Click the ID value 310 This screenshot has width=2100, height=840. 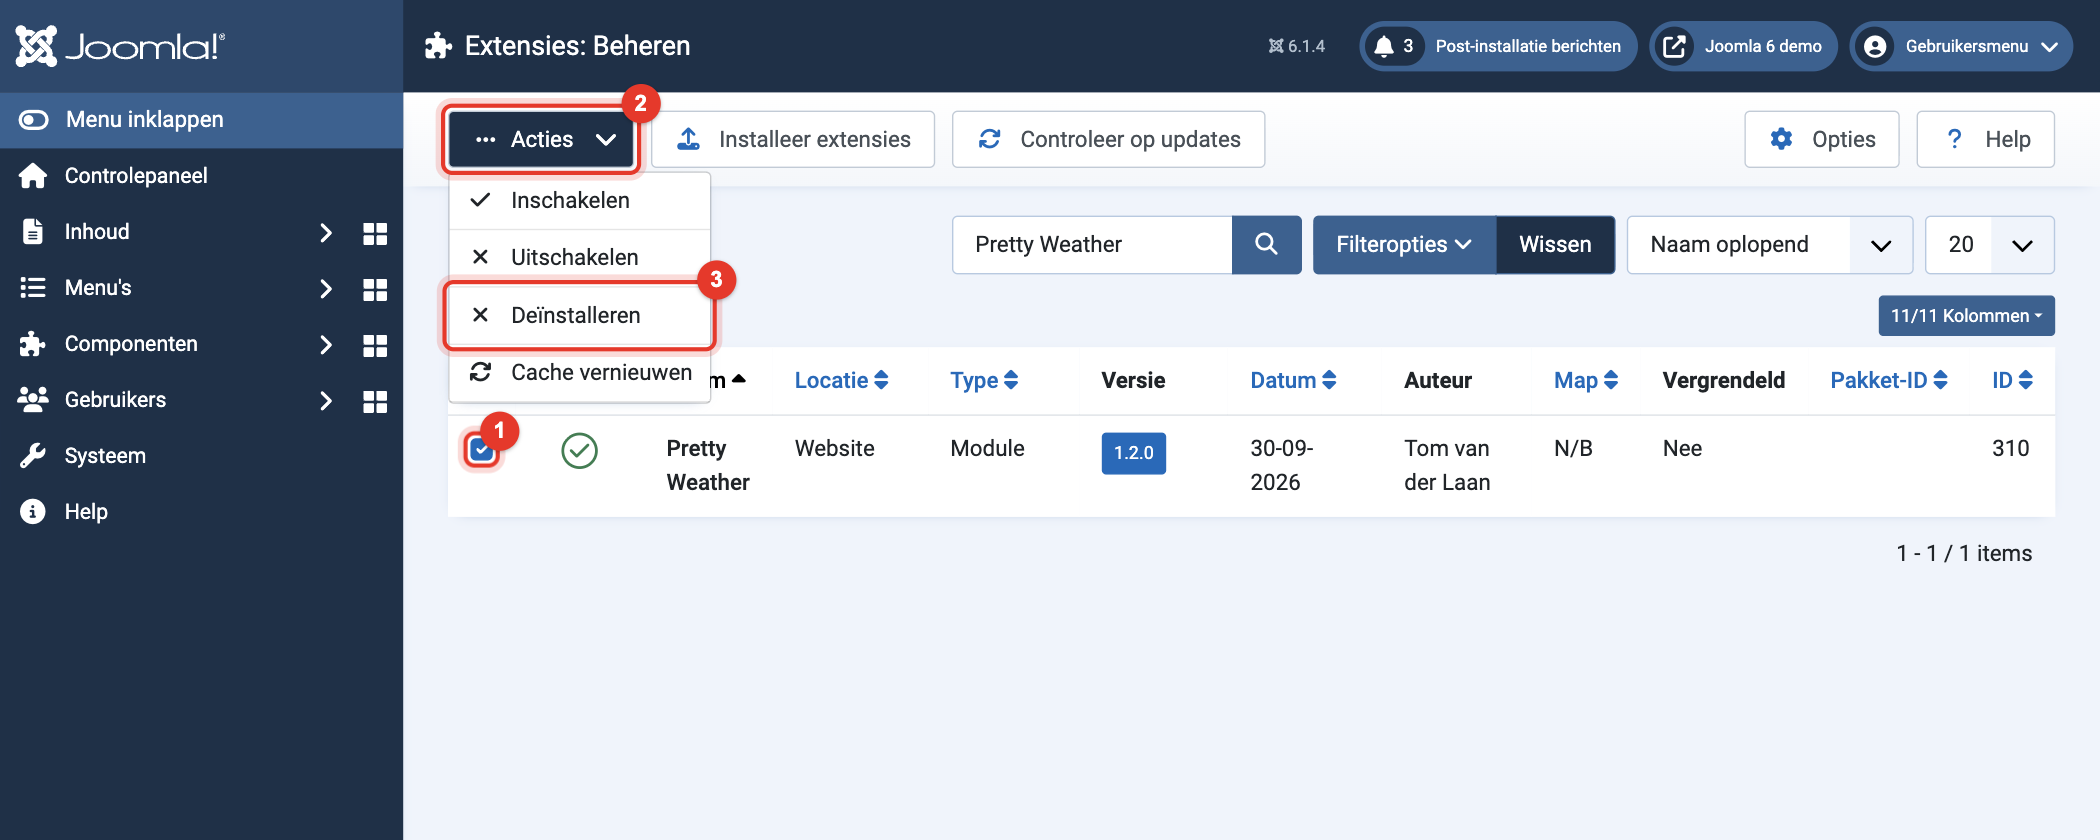point(2010,449)
